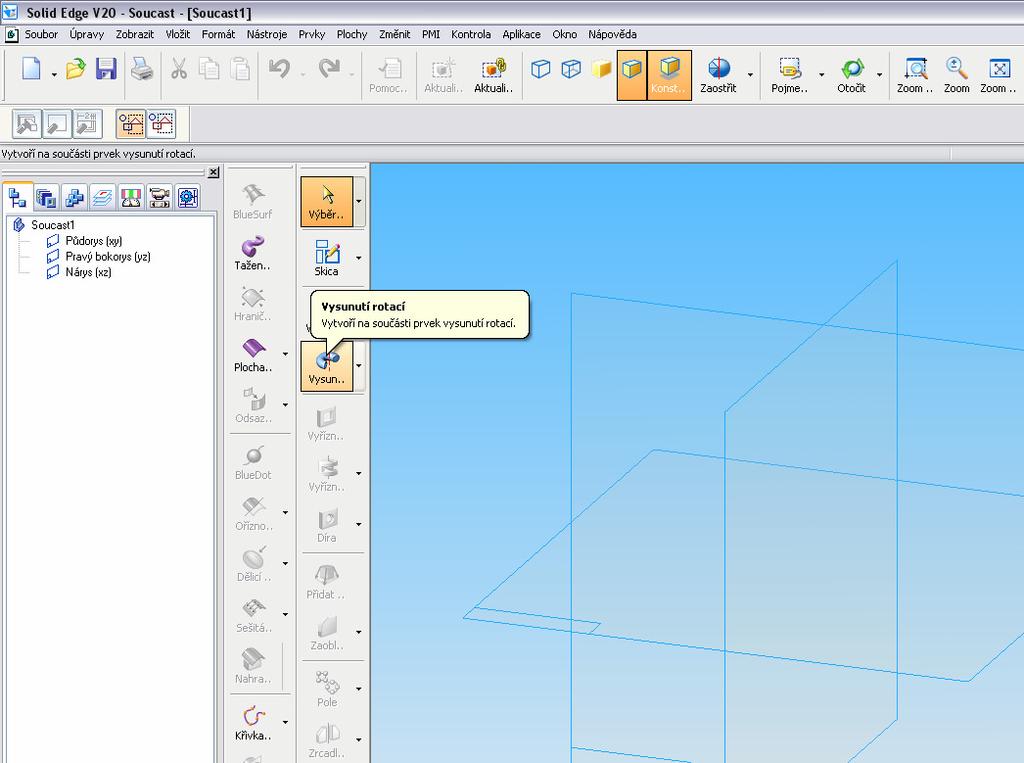Print with the printer icon
This screenshot has width=1024, height=763.
pyautogui.click(x=142, y=69)
